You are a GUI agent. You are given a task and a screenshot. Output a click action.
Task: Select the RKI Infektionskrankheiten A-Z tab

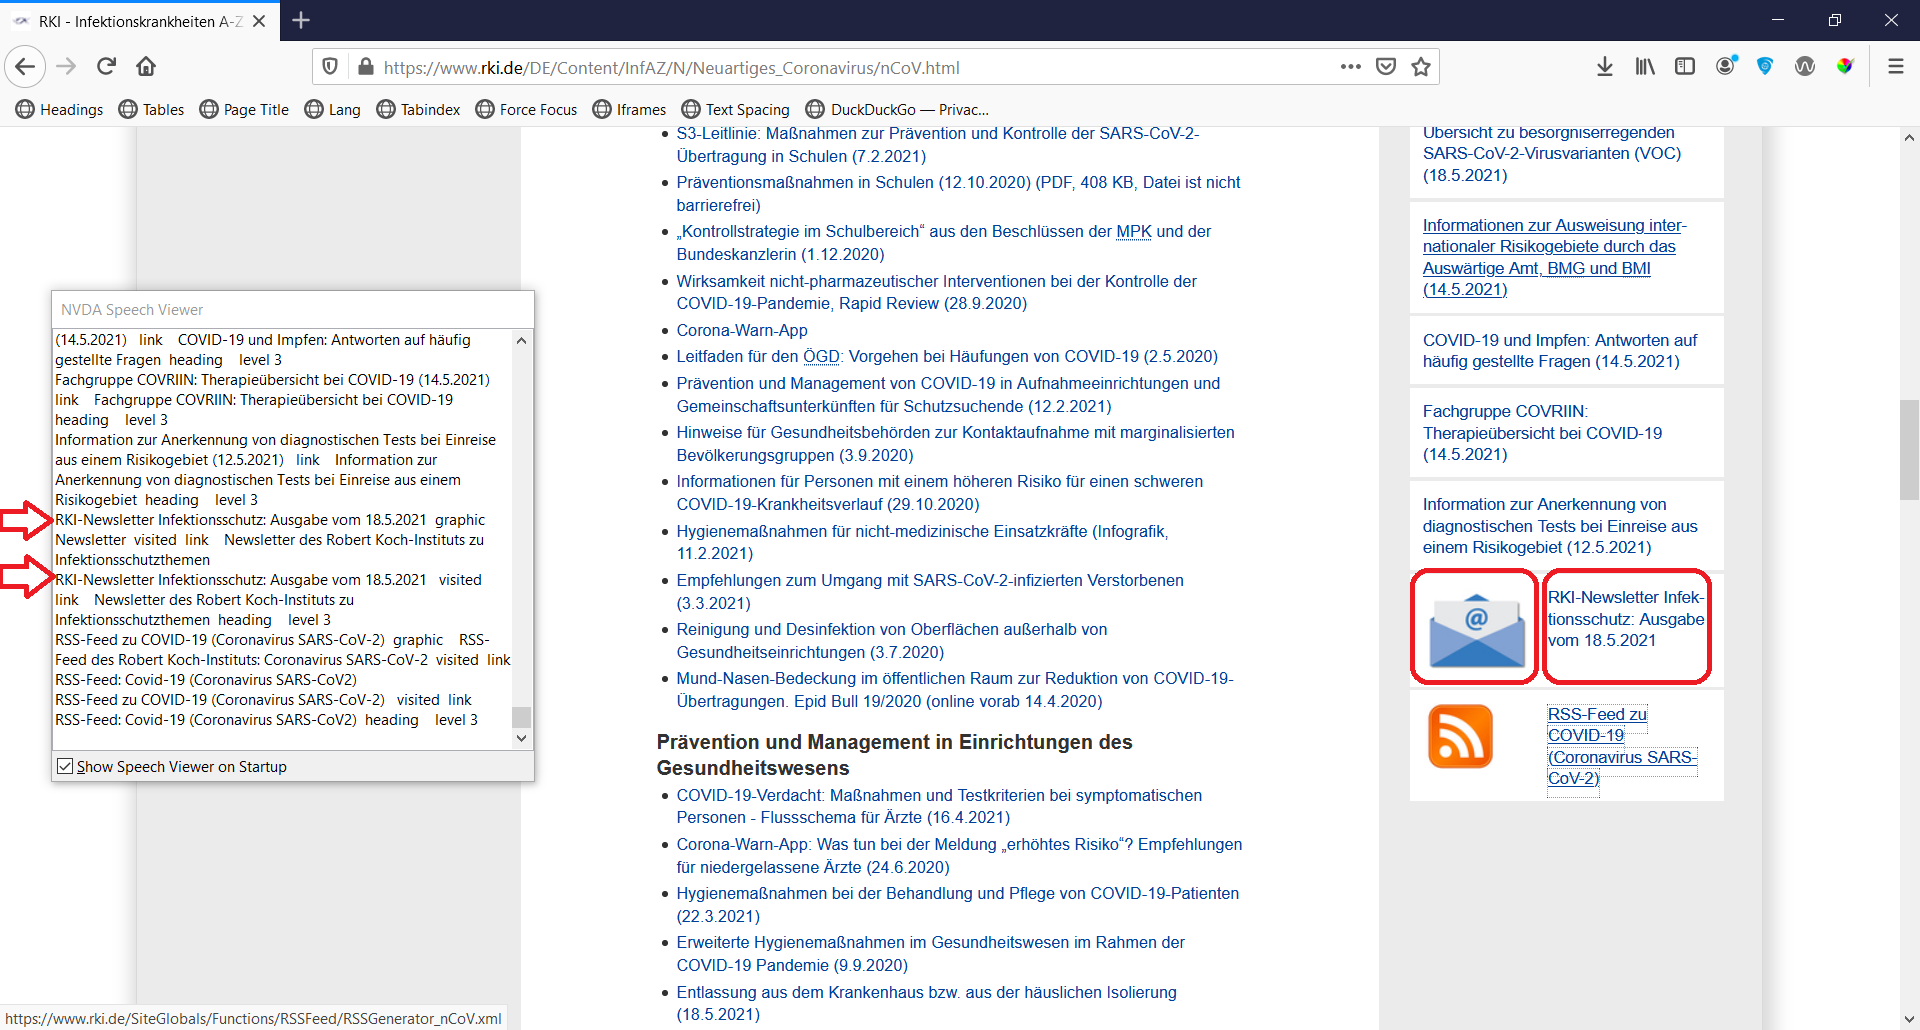pyautogui.click(x=140, y=21)
